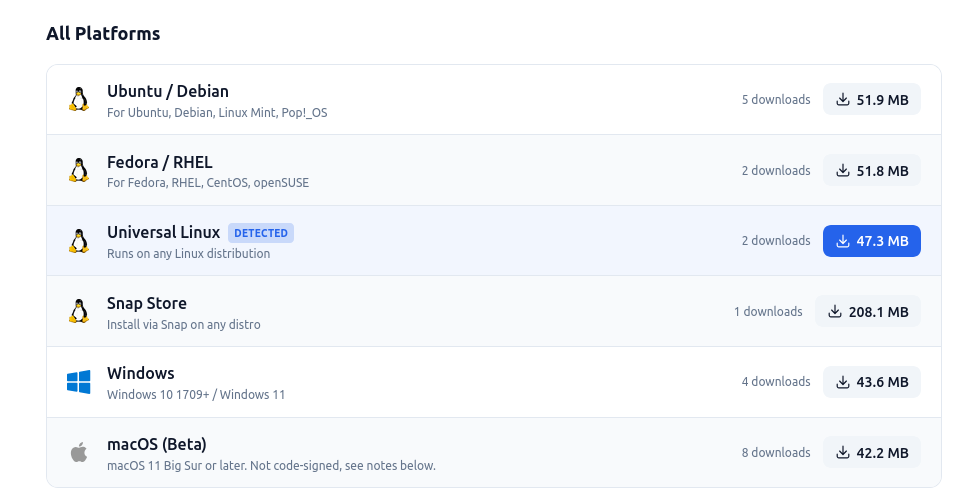
Task: Click the Windows logo icon
Action: point(79,382)
